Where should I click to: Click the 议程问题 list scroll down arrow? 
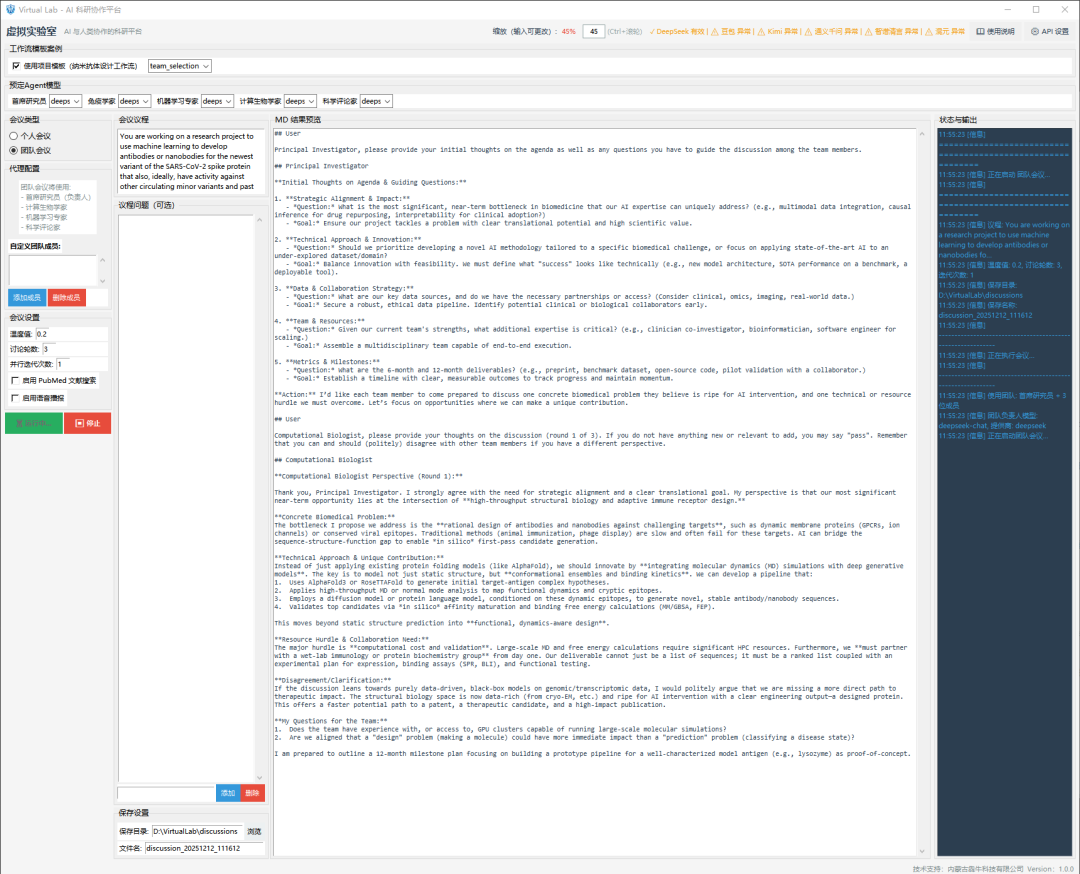[260, 777]
